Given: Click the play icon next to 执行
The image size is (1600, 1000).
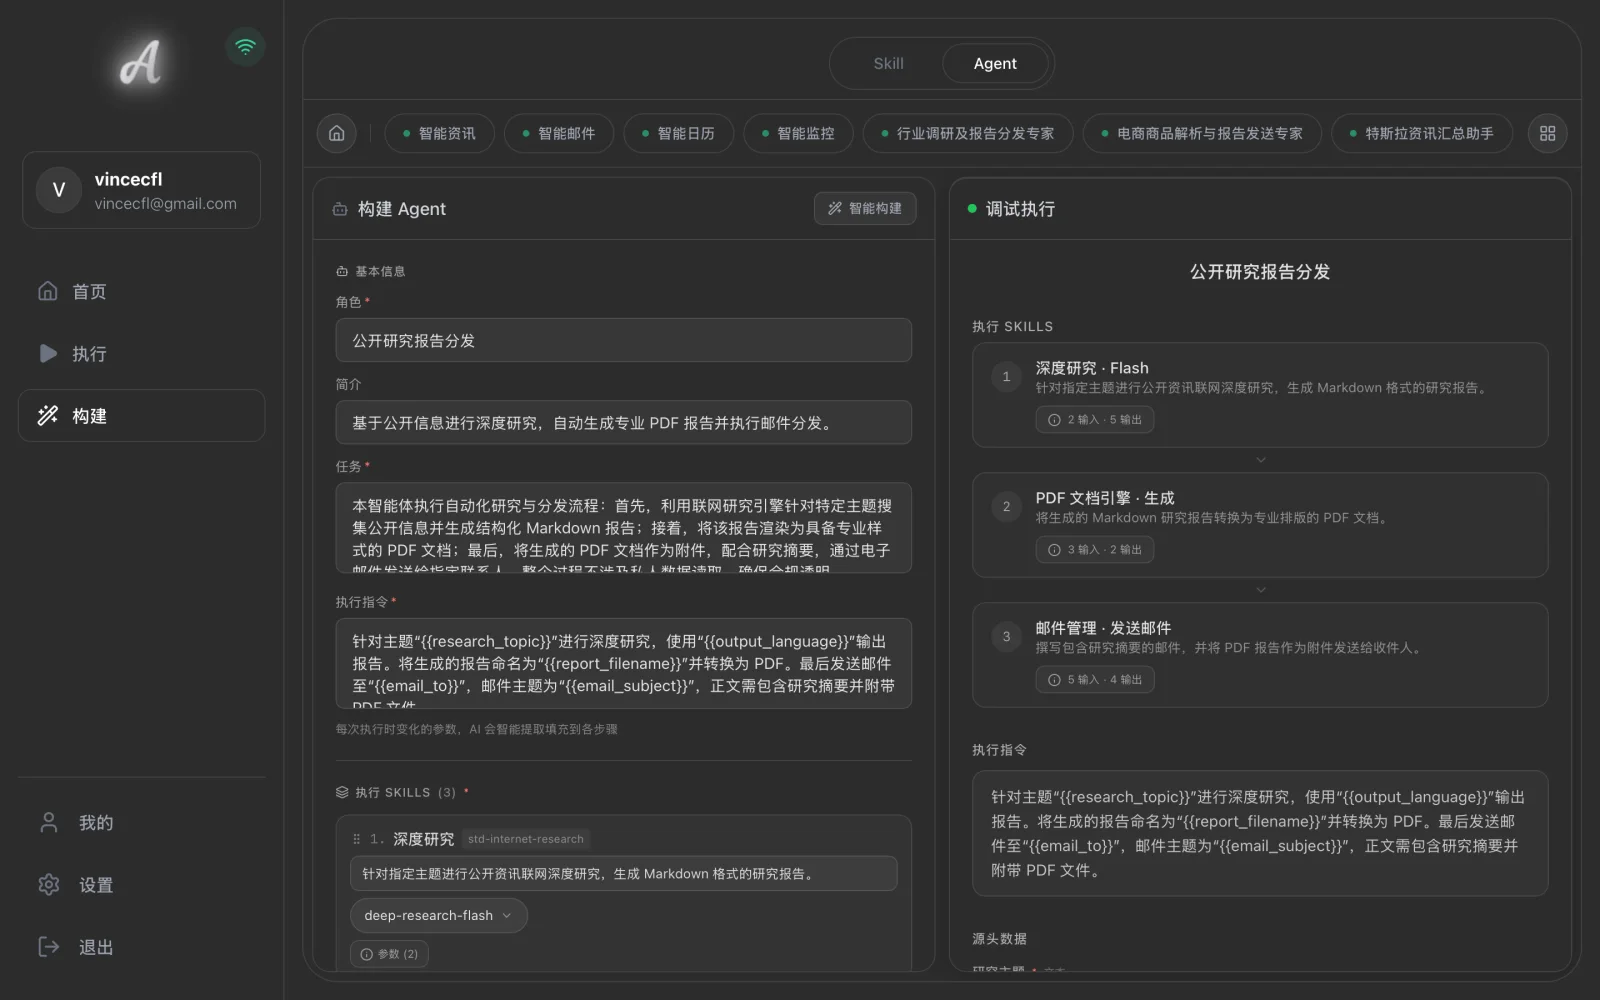Looking at the screenshot, I should (48, 353).
